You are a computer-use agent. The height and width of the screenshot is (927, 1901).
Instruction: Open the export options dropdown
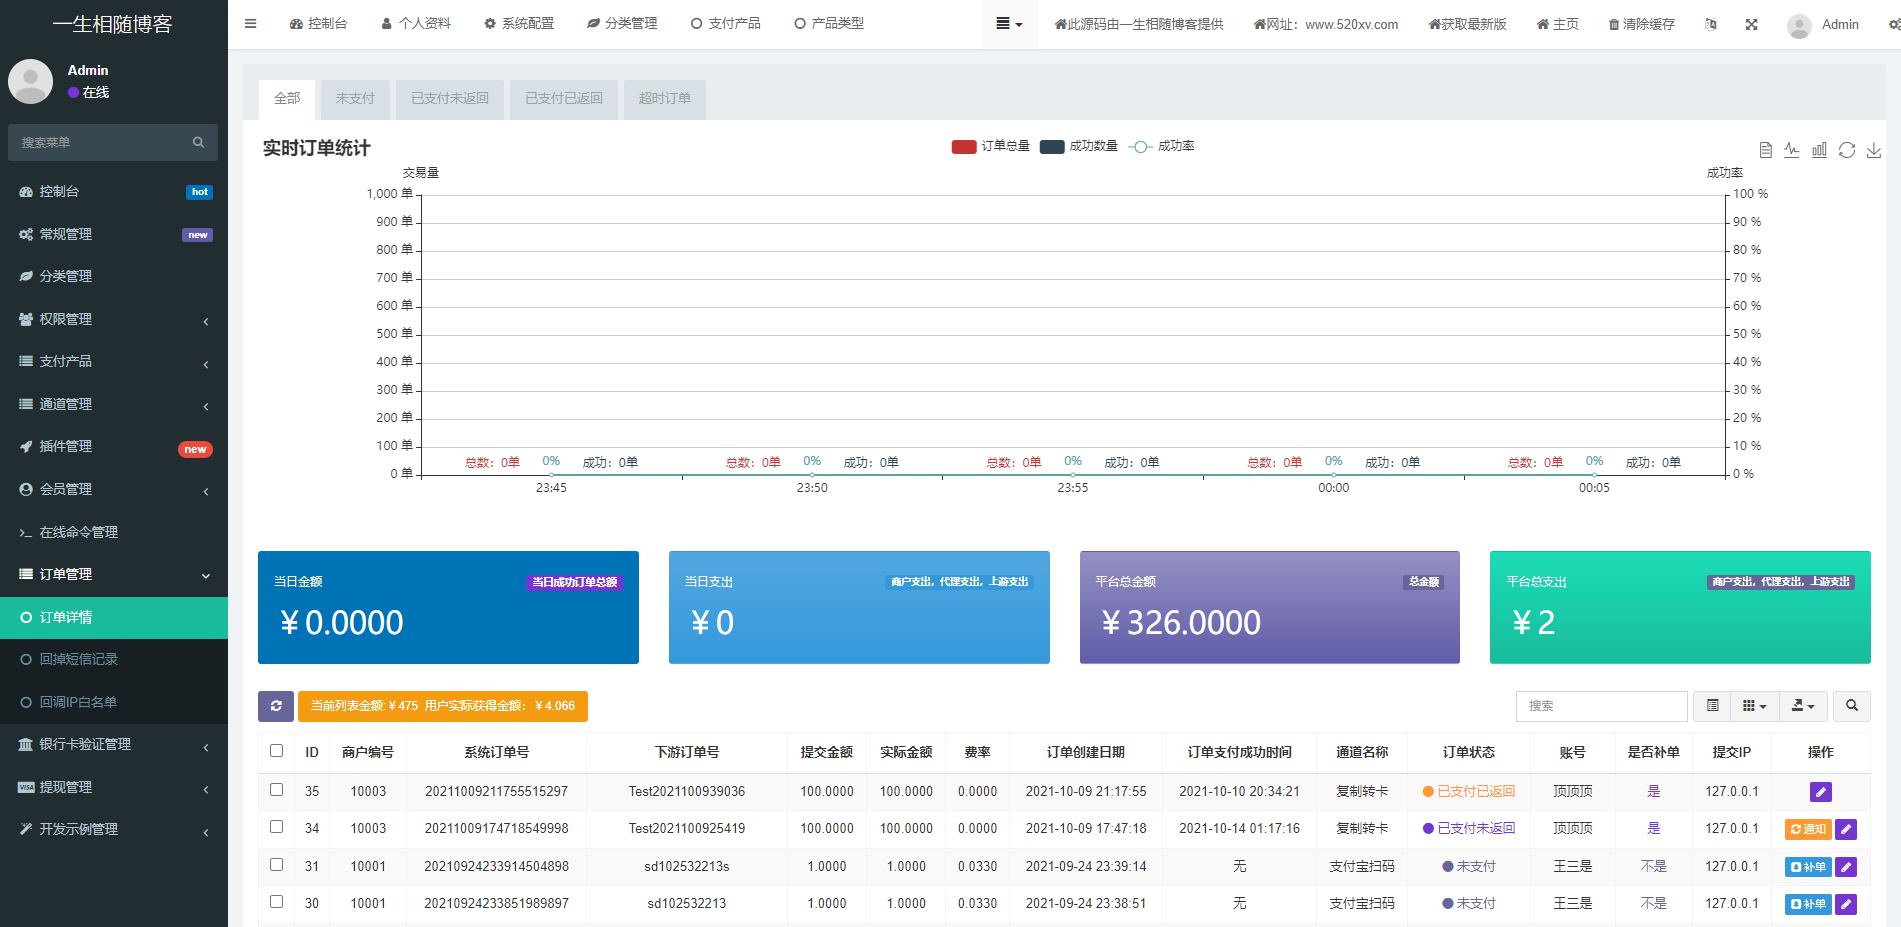click(1803, 706)
